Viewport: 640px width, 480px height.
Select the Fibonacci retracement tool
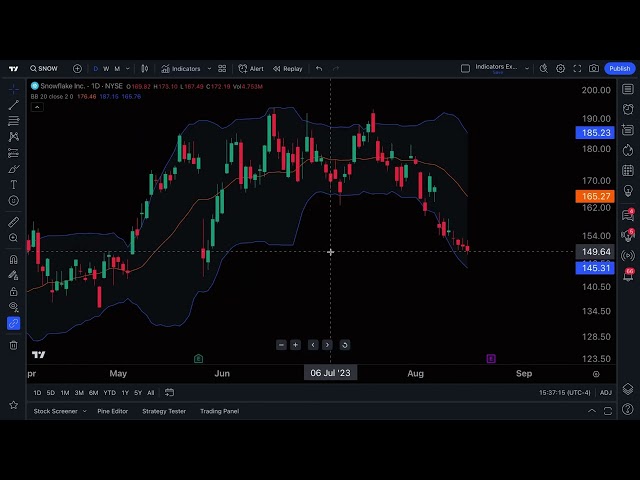[13, 121]
